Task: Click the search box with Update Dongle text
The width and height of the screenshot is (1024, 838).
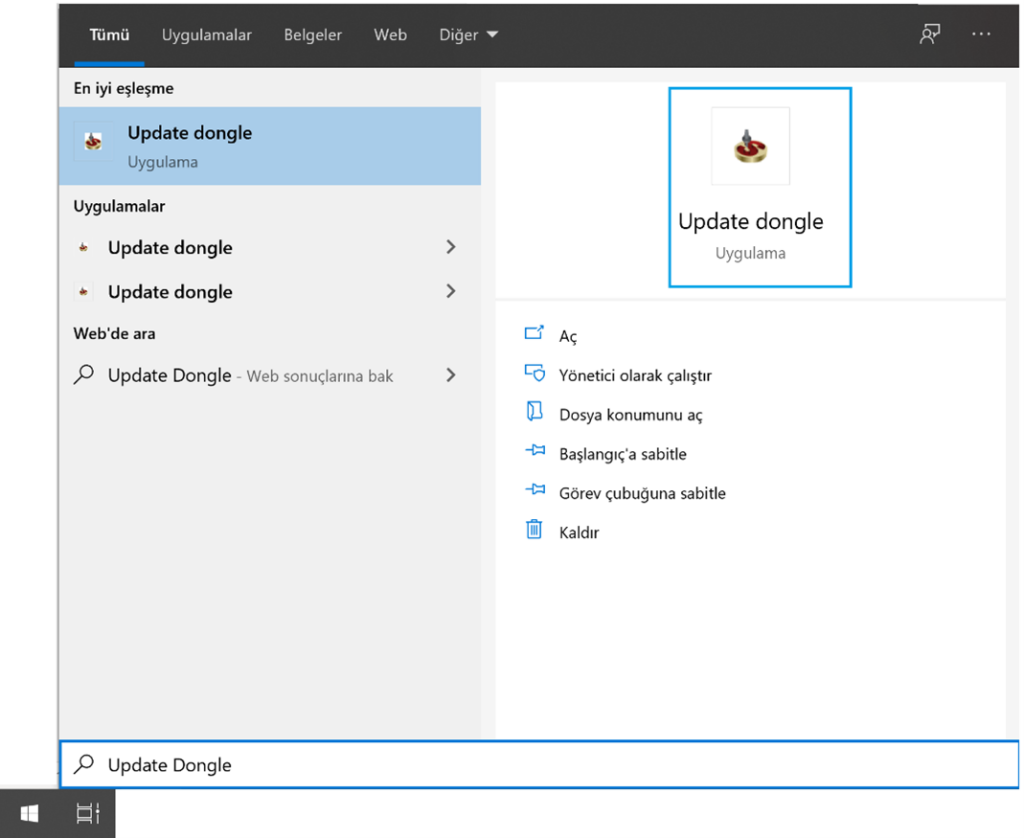Action: pos(540,765)
